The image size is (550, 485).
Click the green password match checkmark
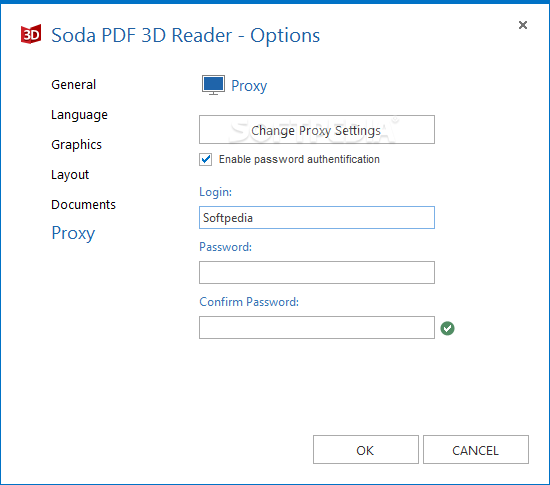(x=447, y=328)
